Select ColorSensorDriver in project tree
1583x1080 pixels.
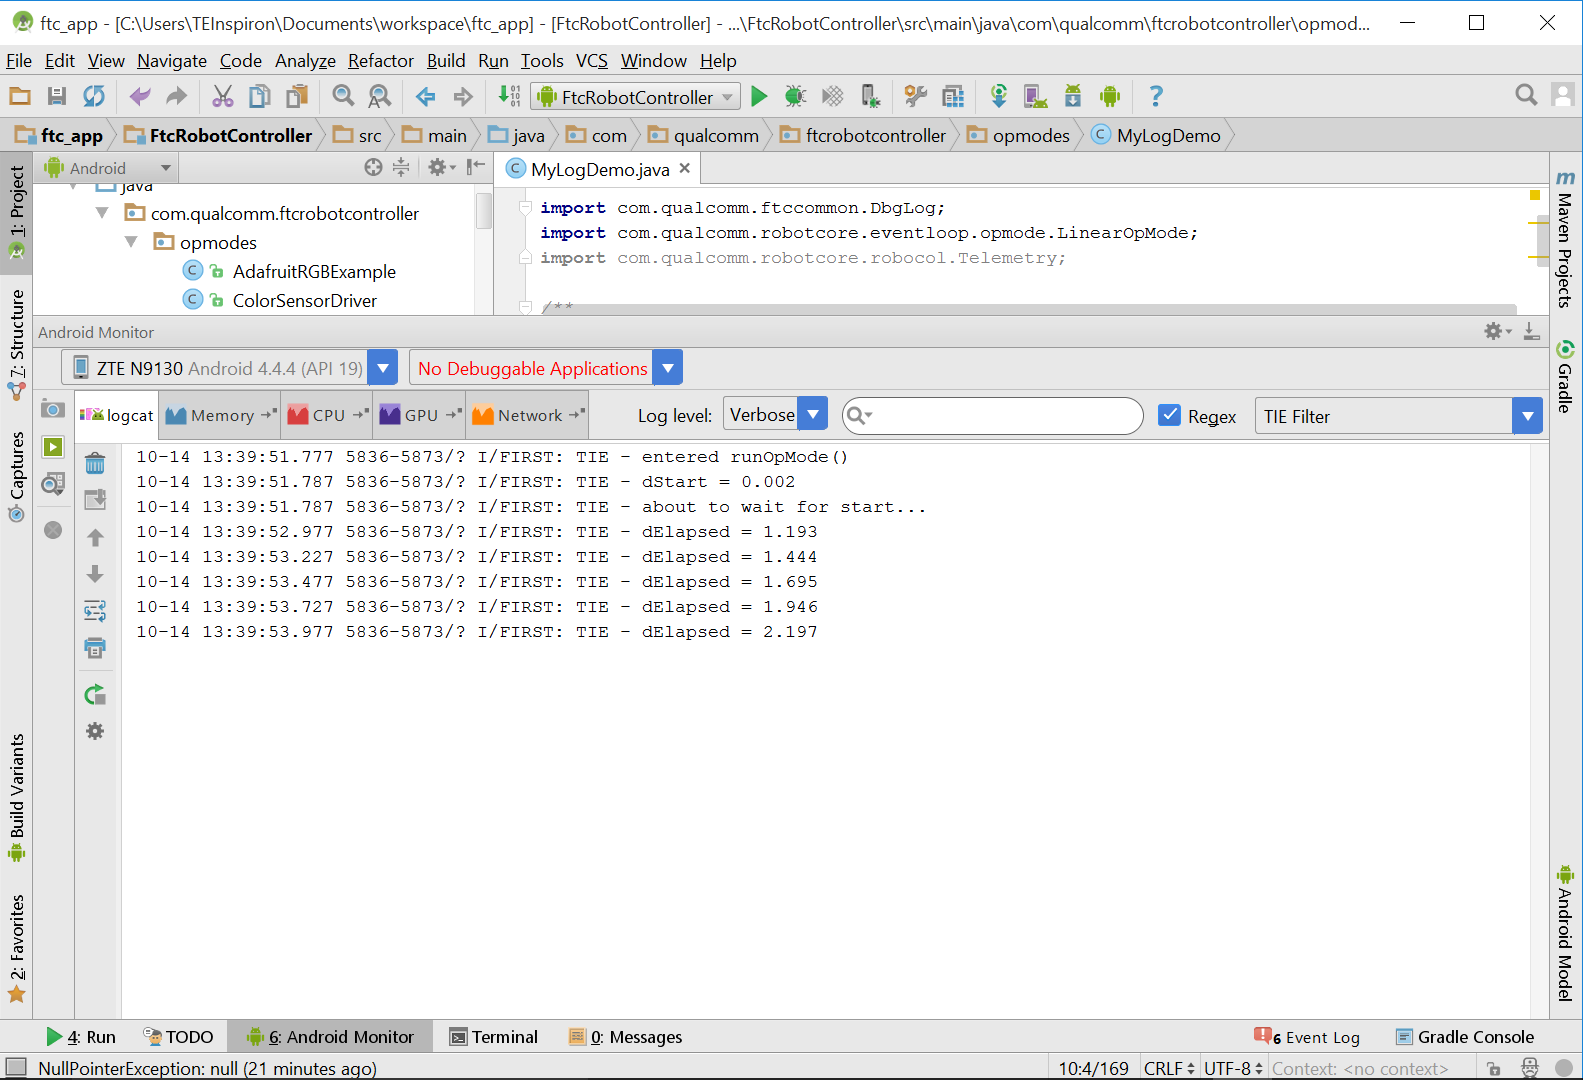[305, 300]
